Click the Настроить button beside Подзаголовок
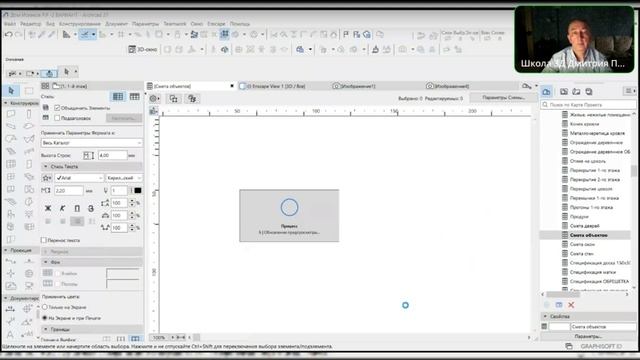The height and width of the screenshot is (360, 640). [124, 118]
